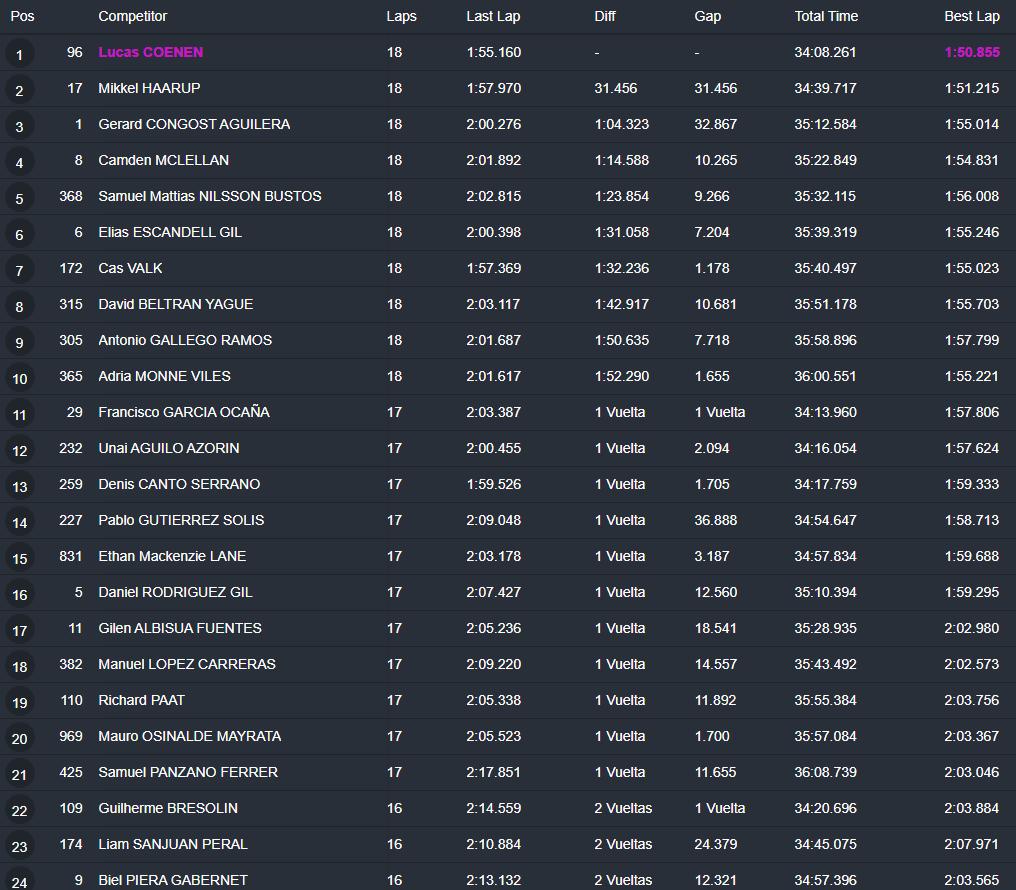The width and height of the screenshot is (1016, 890).
Task: Open Lucas COENEN's competitor name
Action: [150, 52]
